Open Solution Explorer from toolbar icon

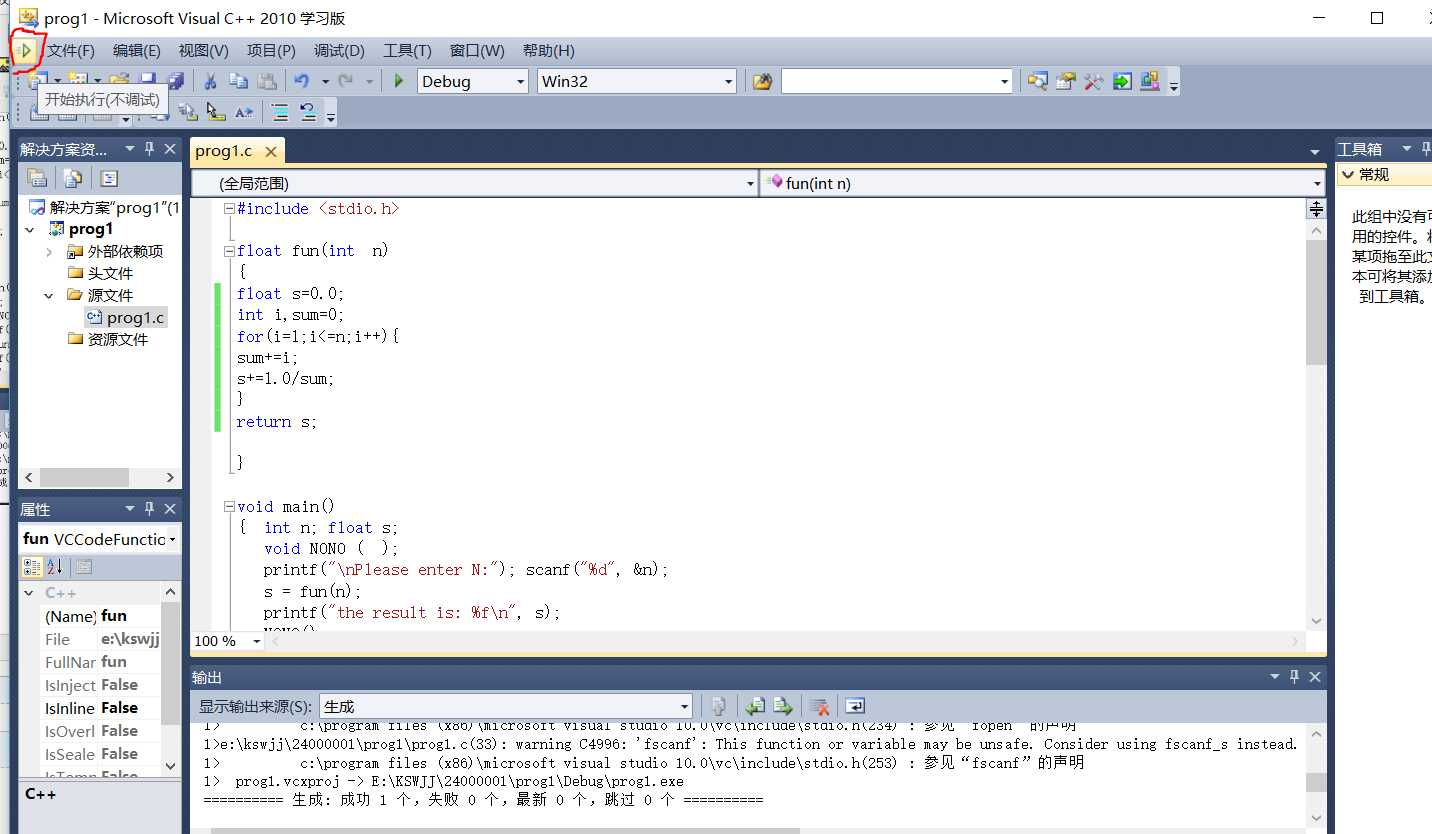(1038, 81)
